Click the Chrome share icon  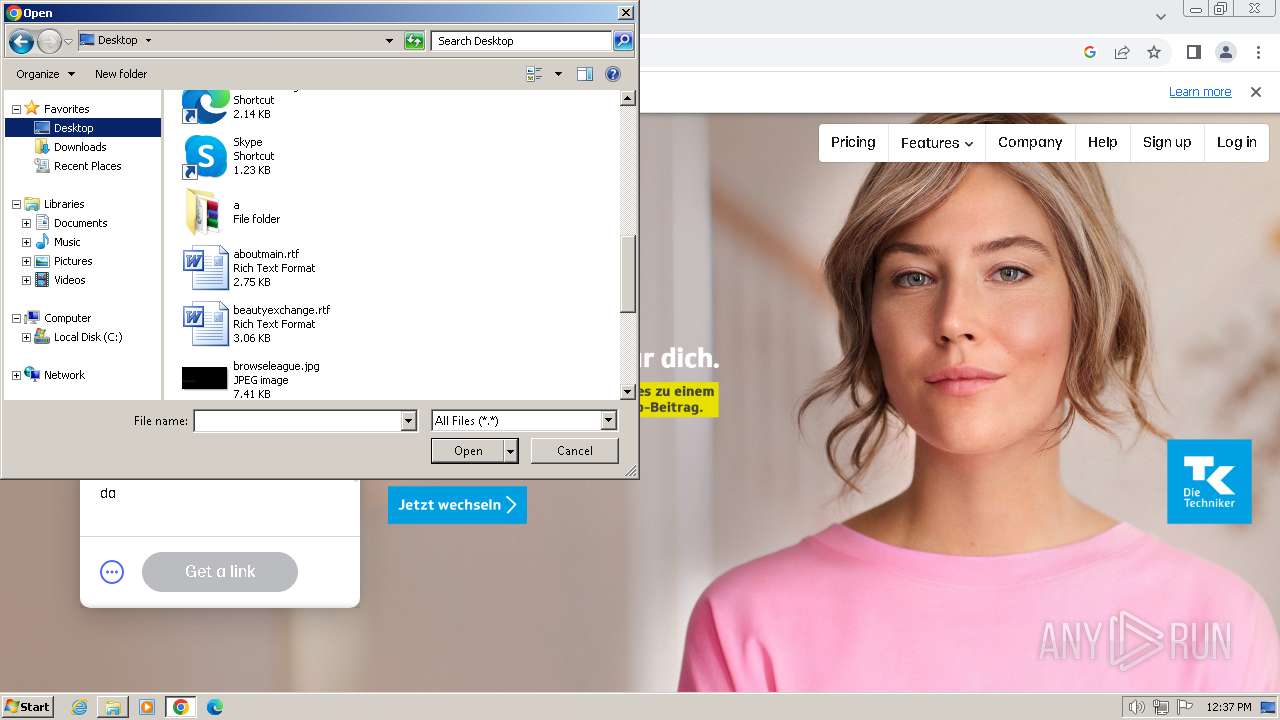point(1122,52)
